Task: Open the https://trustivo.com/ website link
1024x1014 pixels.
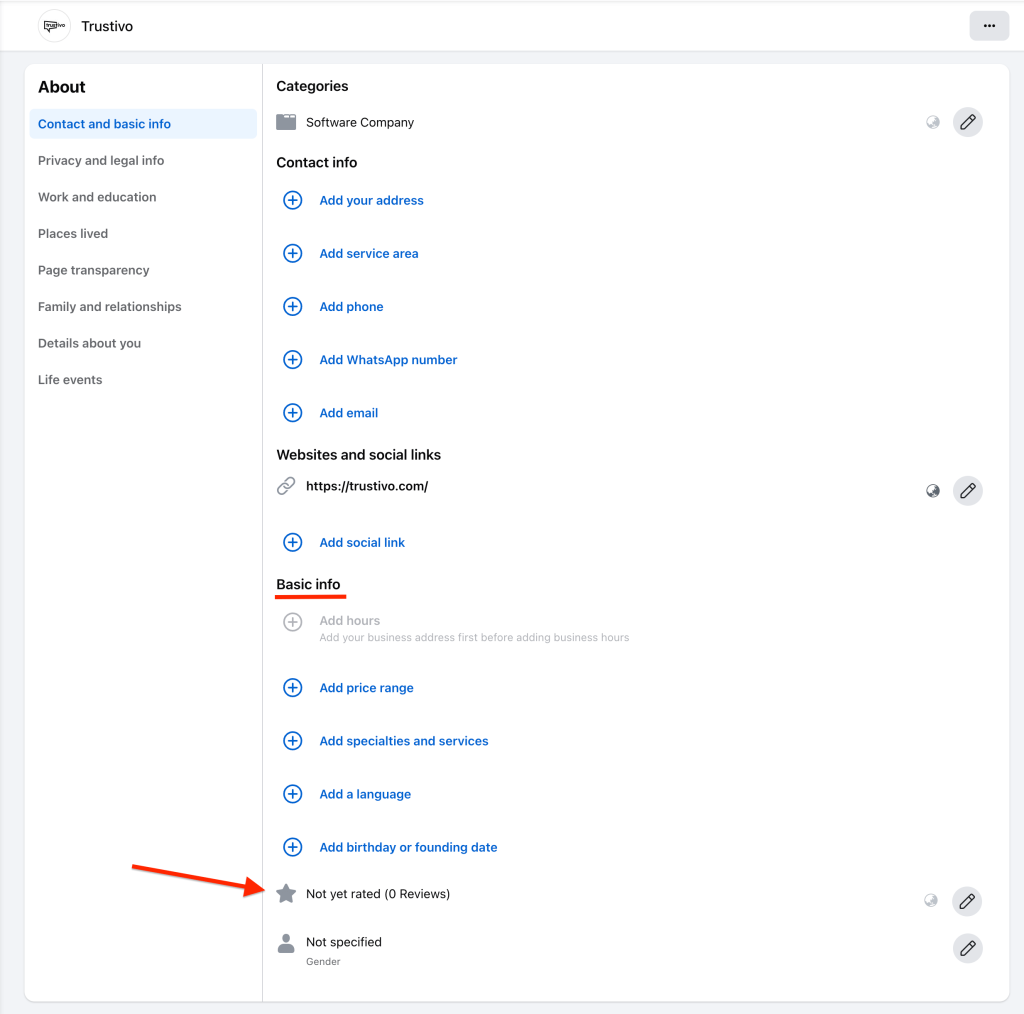Action: [367, 487]
